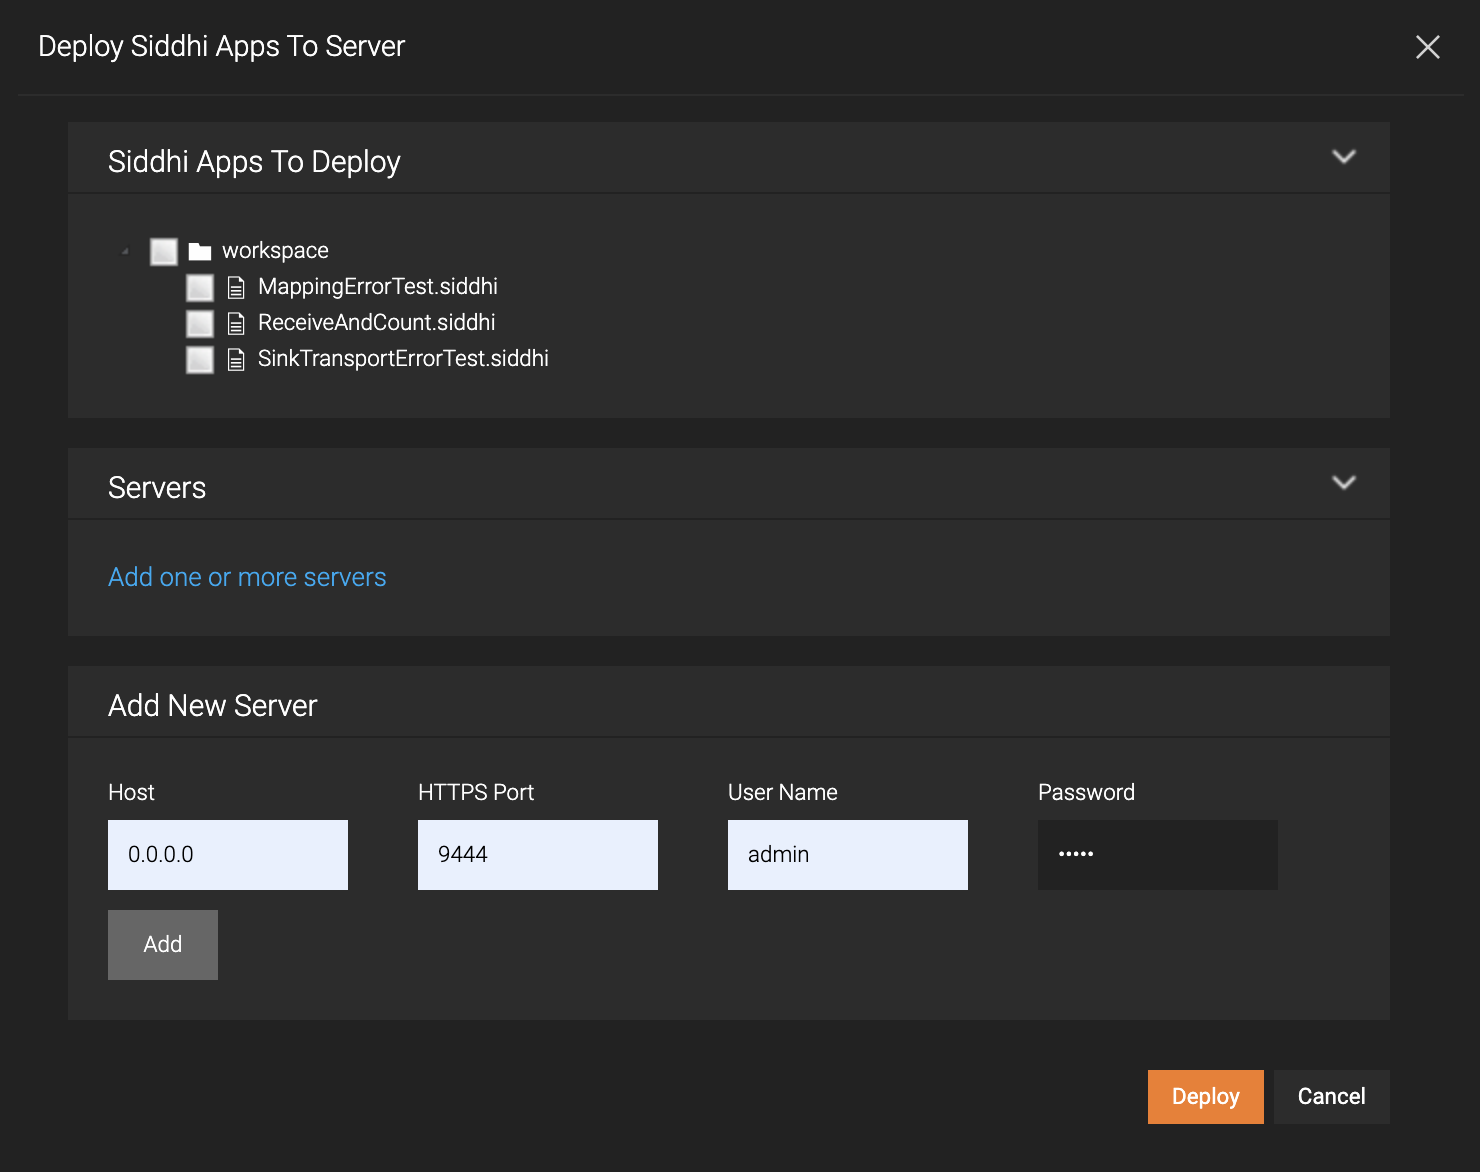
Task: Collapse the Siddhi Apps To Deploy section
Action: coord(1344,156)
